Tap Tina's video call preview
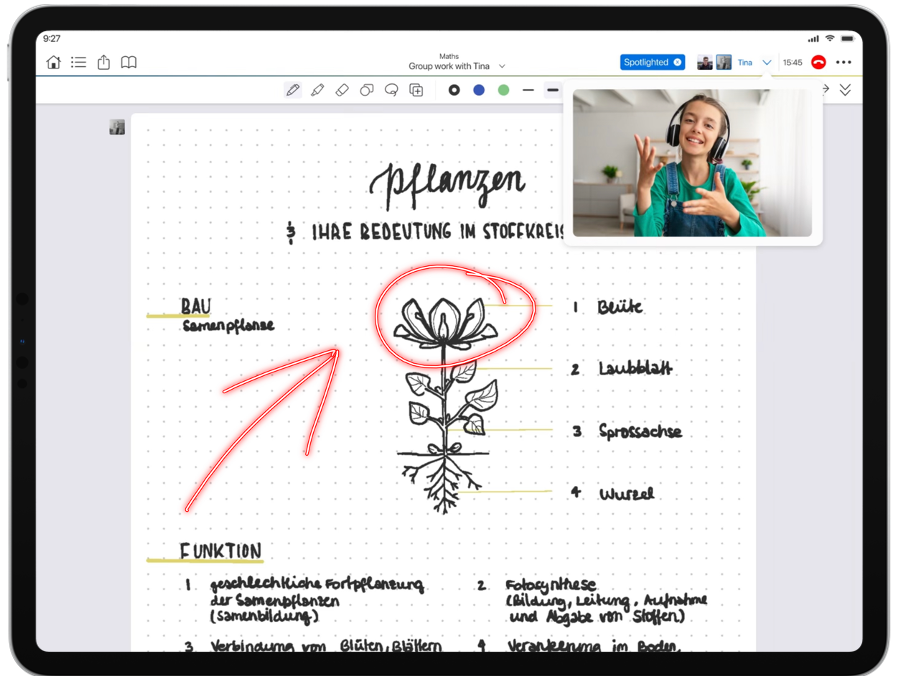 point(692,163)
